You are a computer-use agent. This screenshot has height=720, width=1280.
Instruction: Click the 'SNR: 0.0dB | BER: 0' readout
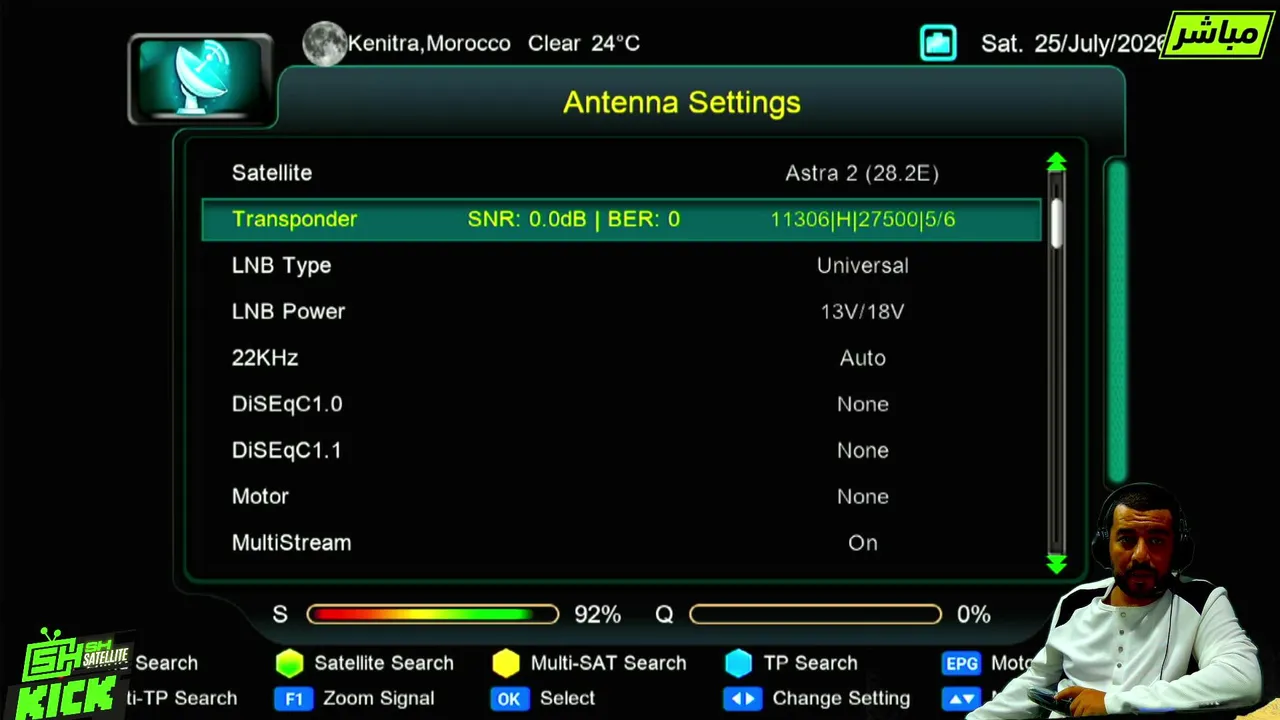coord(574,219)
